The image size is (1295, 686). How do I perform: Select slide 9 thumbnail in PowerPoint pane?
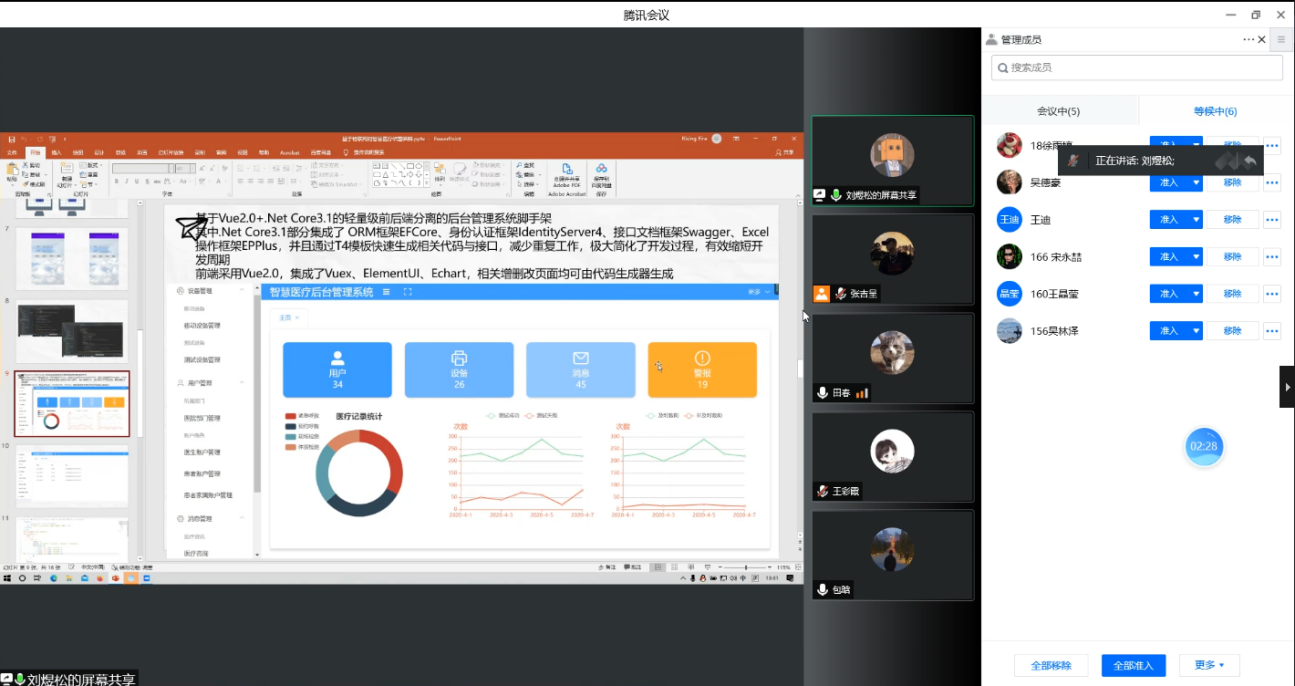[72, 403]
